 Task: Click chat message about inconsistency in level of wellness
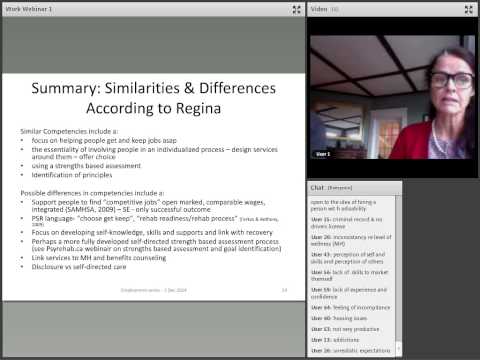coord(351,240)
